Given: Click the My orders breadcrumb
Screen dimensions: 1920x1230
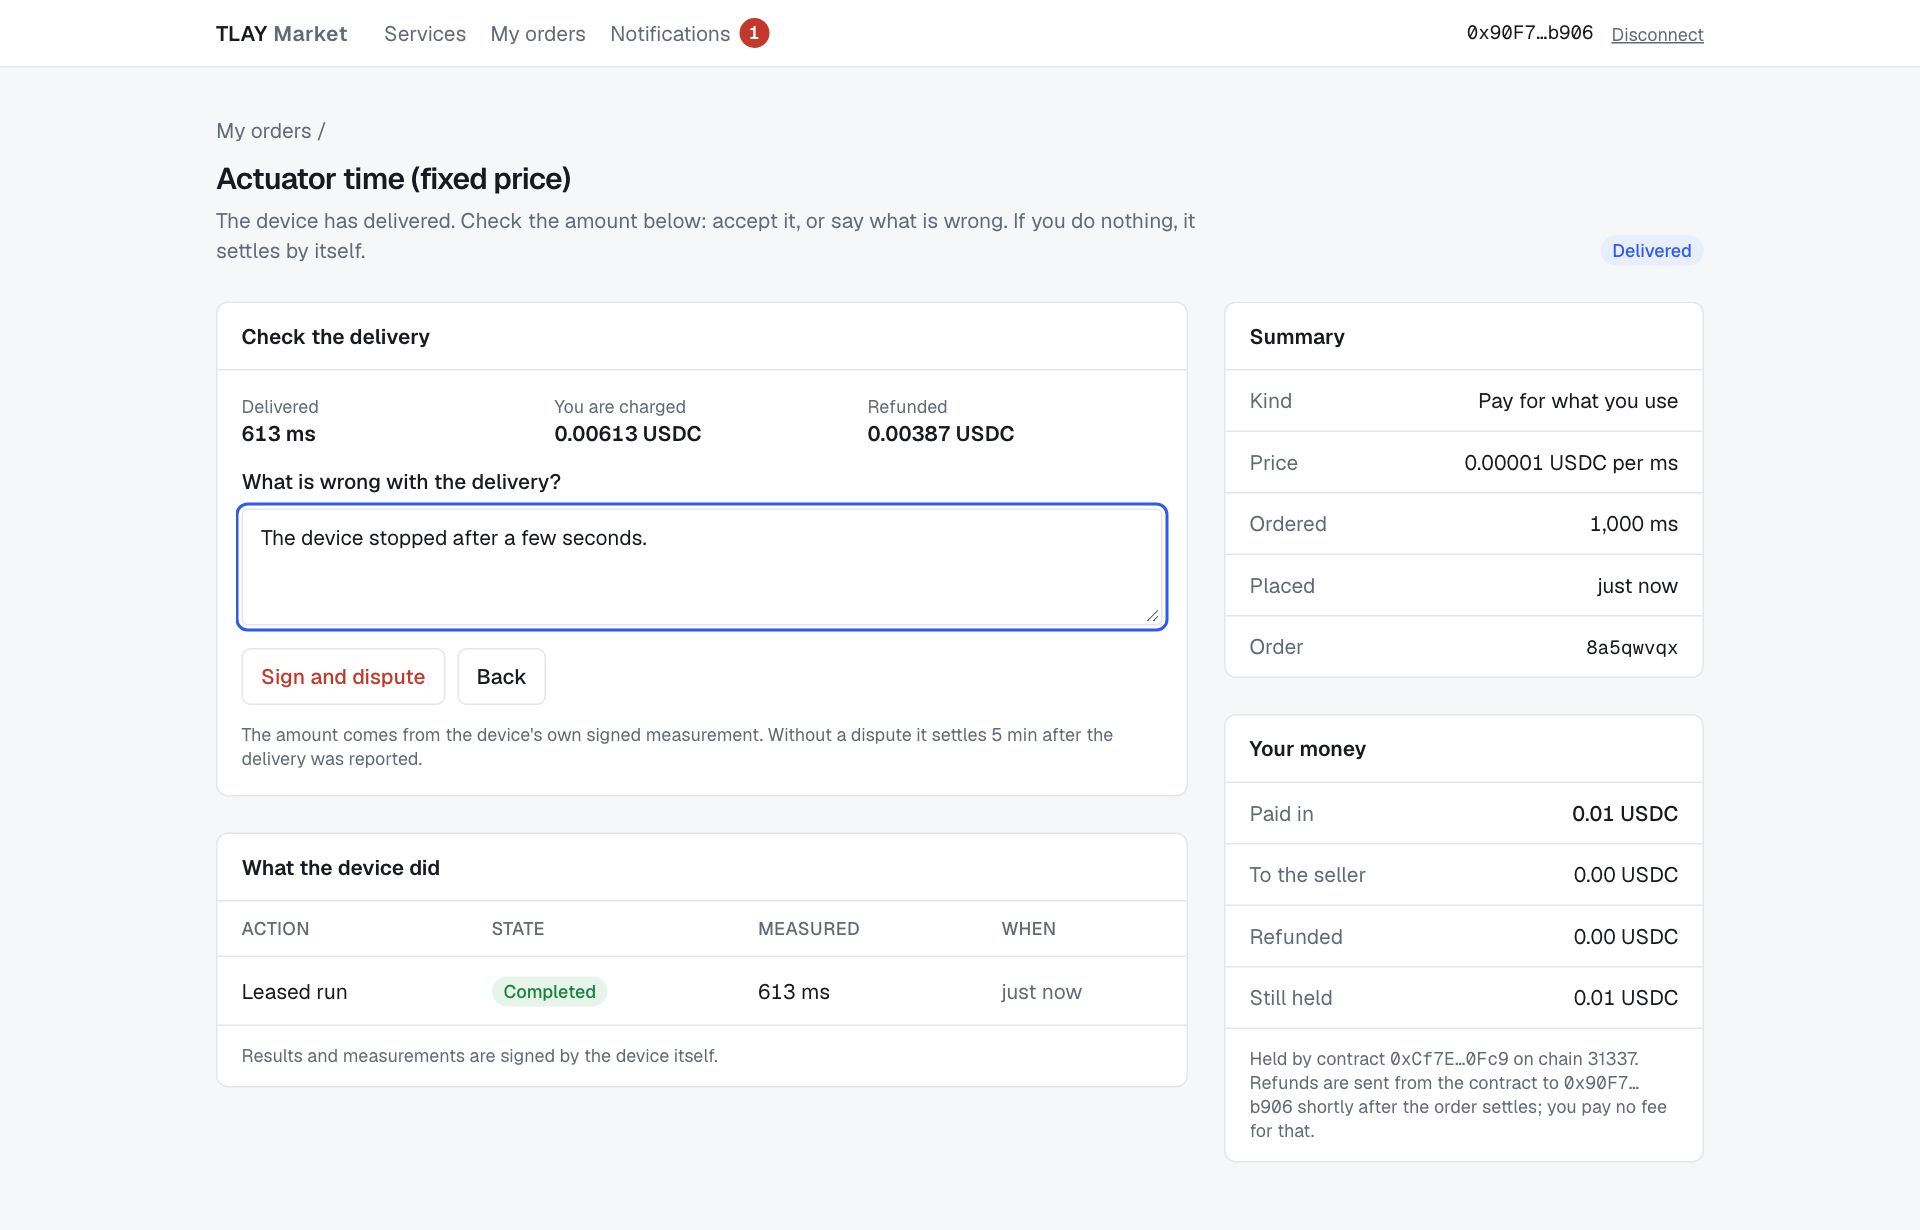Looking at the screenshot, I should (264, 131).
